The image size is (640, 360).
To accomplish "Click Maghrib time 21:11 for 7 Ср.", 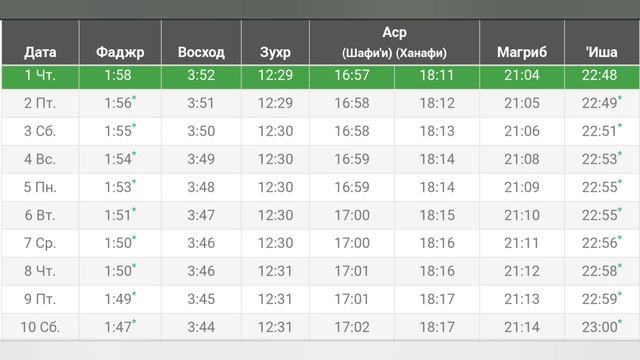I will pyautogui.click(x=522, y=243).
